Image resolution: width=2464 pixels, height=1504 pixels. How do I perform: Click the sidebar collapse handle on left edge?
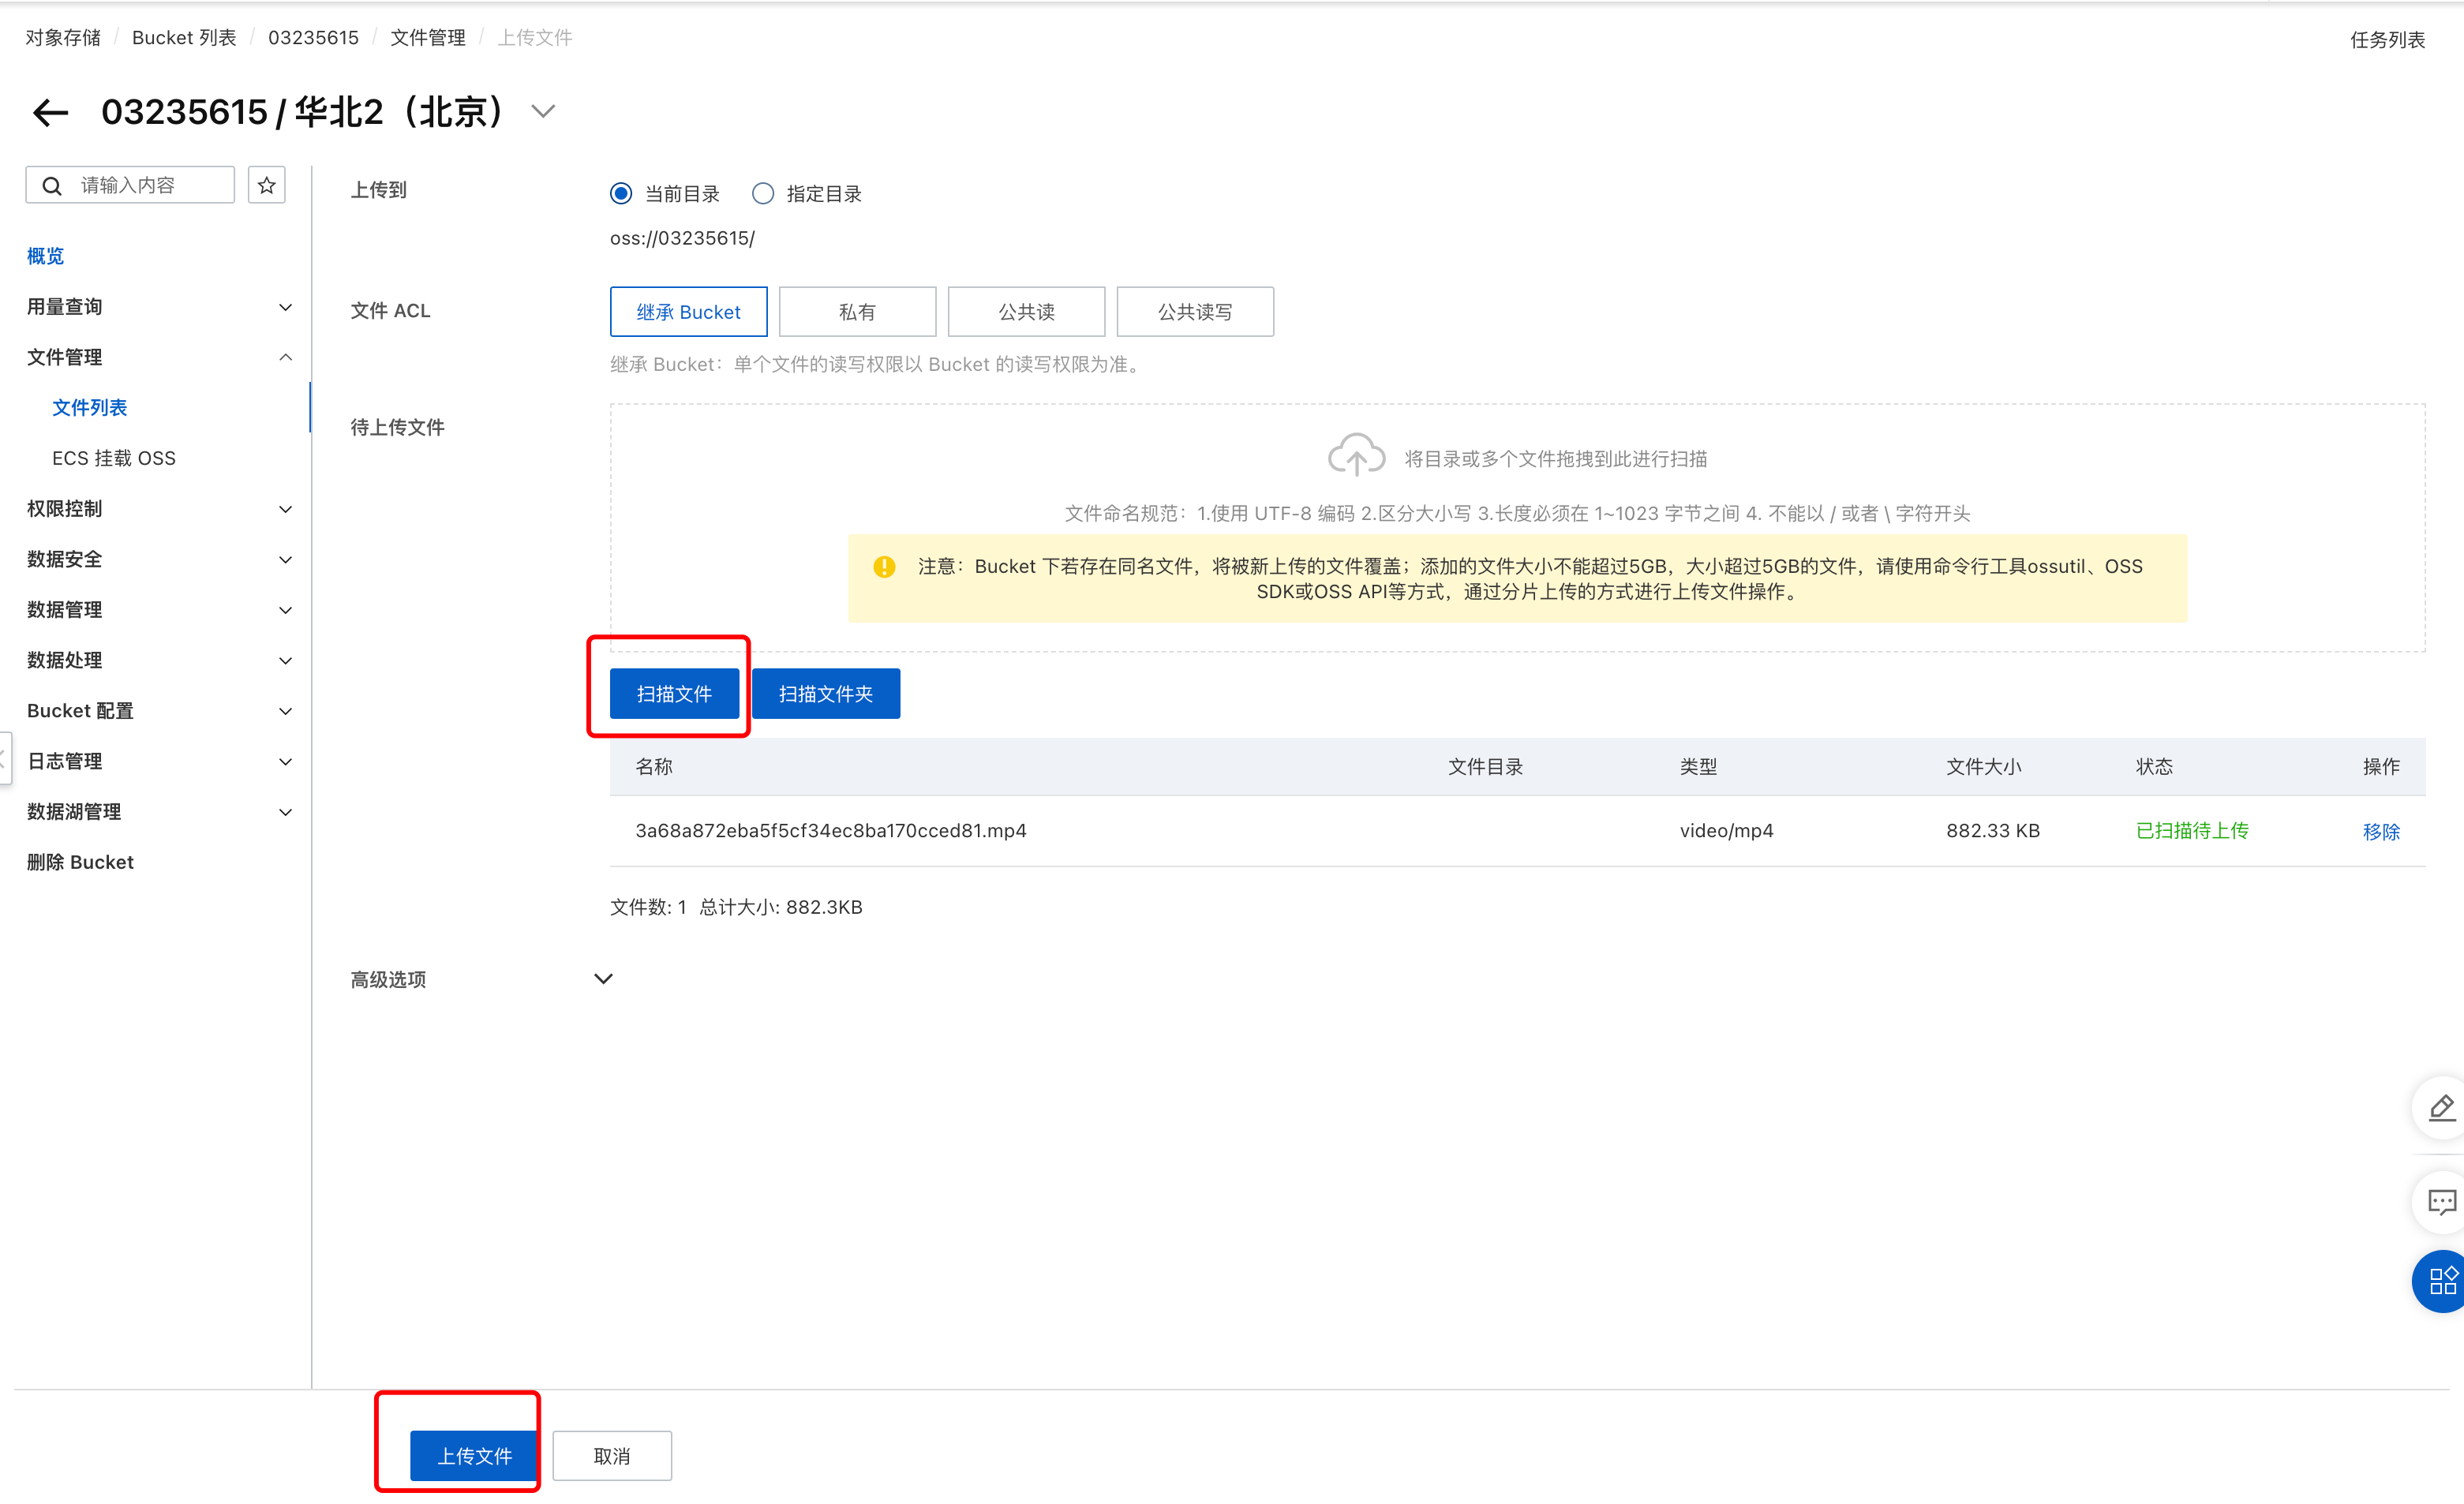5,758
